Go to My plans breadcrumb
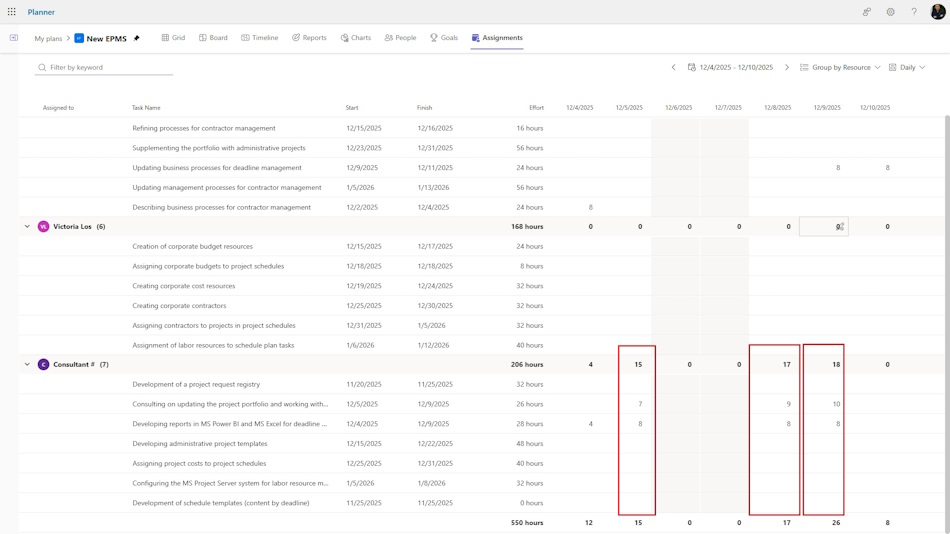 [x=48, y=38]
